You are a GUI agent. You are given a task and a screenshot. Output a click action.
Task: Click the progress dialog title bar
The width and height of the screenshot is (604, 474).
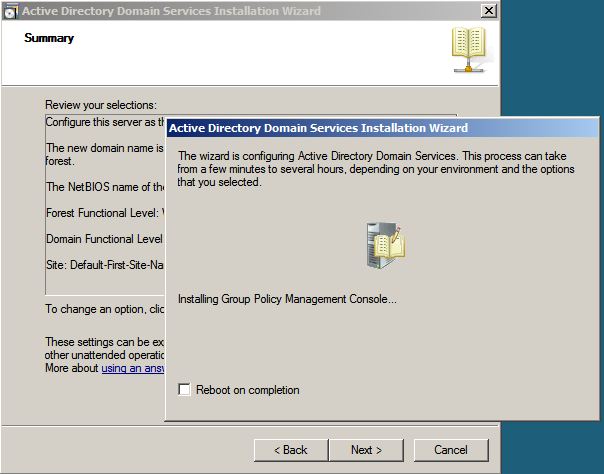click(x=382, y=128)
